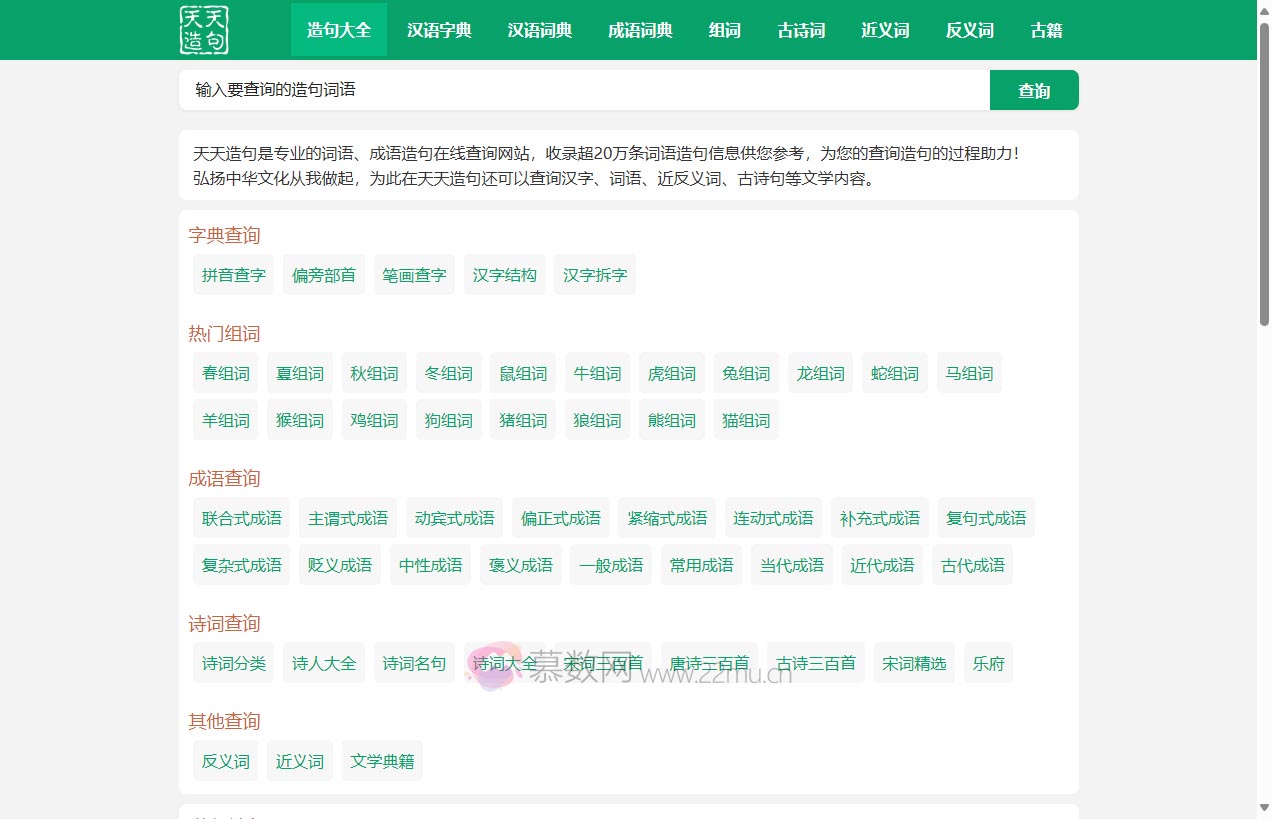
Task: Go to the 成语词典 menu item
Action: (640, 30)
